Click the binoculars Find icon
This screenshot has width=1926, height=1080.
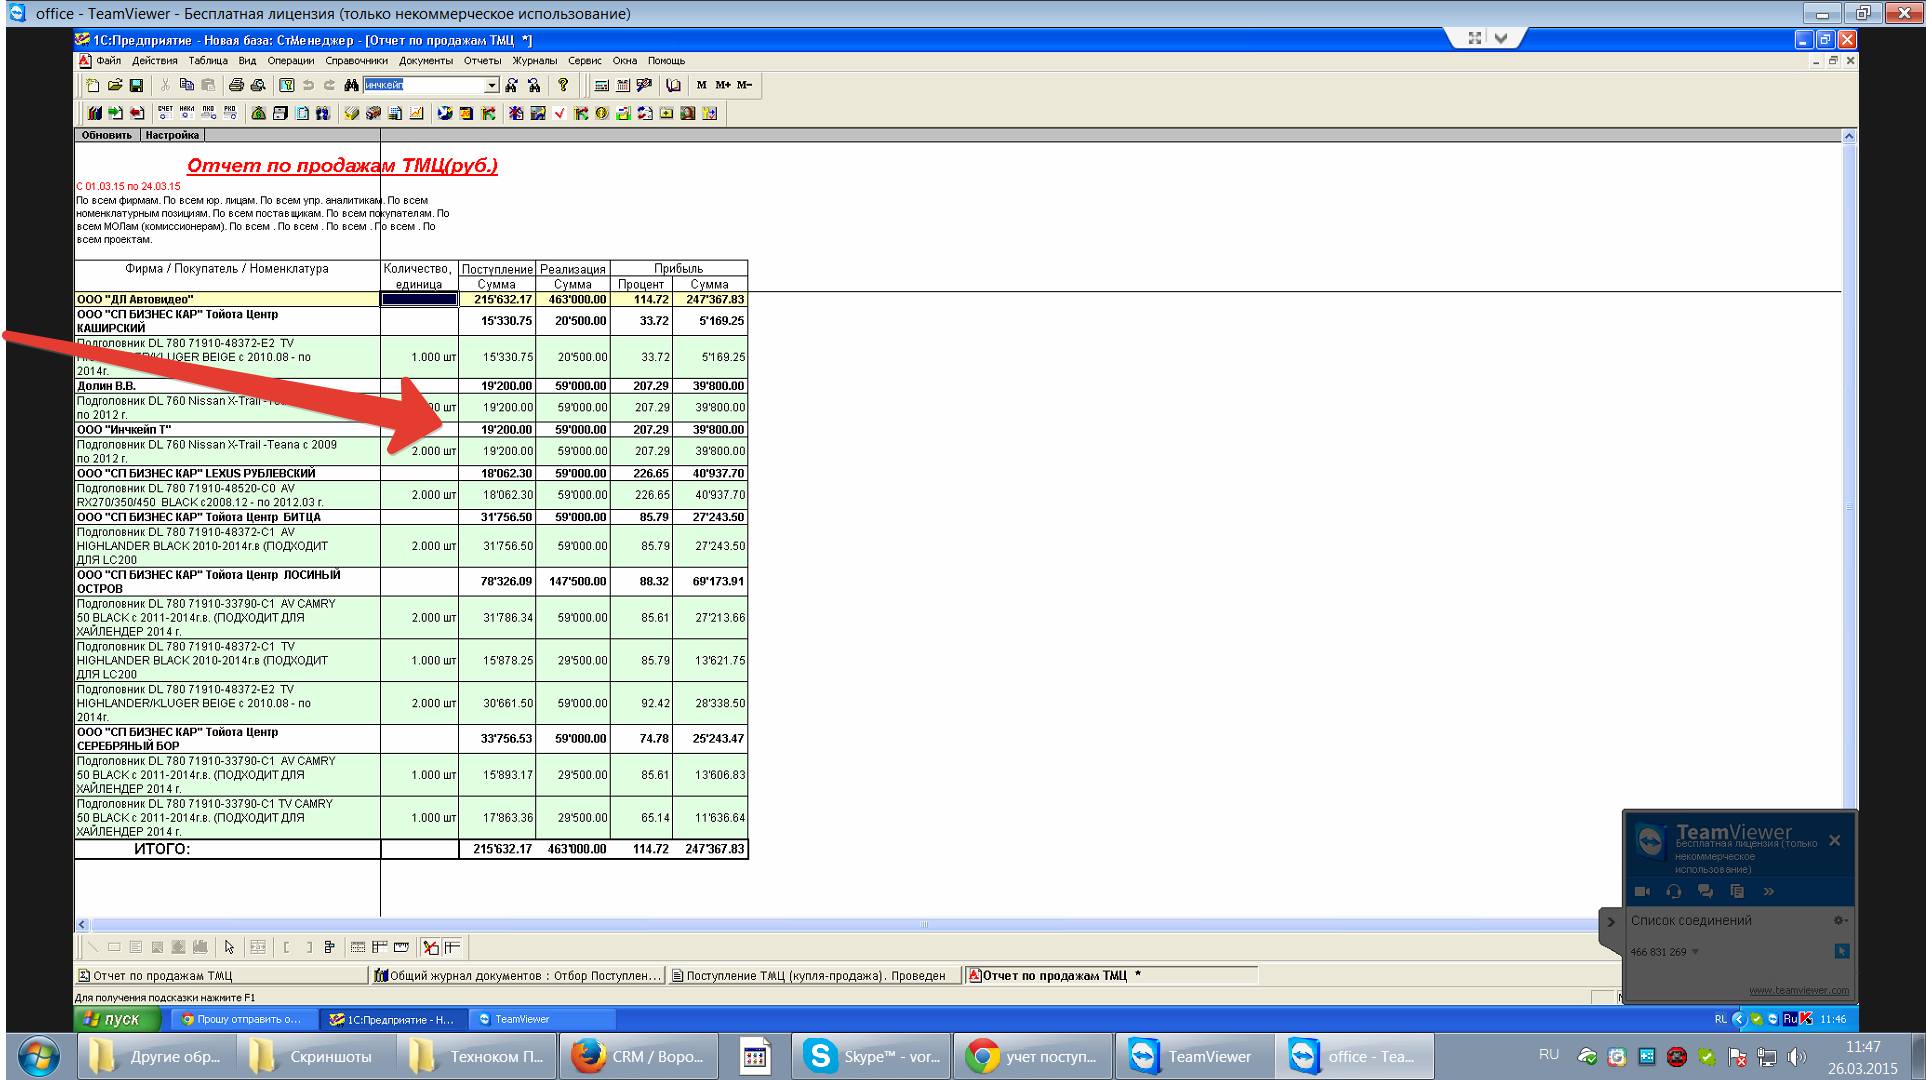point(351,86)
